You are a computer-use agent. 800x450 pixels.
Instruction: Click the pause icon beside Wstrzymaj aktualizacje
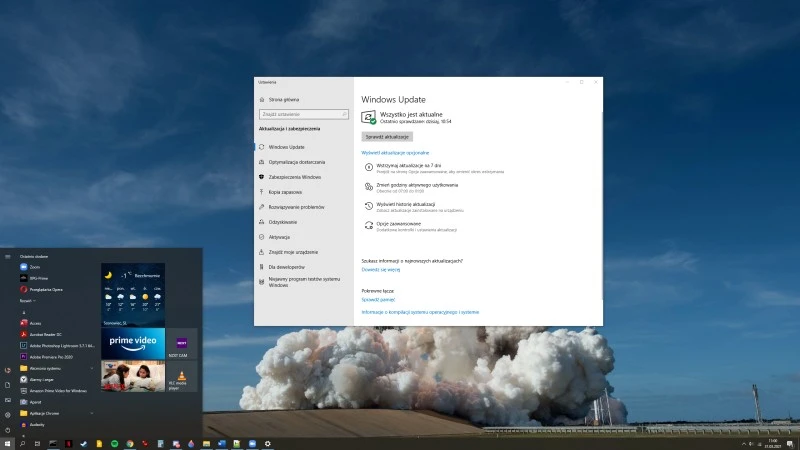click(368, 167)
